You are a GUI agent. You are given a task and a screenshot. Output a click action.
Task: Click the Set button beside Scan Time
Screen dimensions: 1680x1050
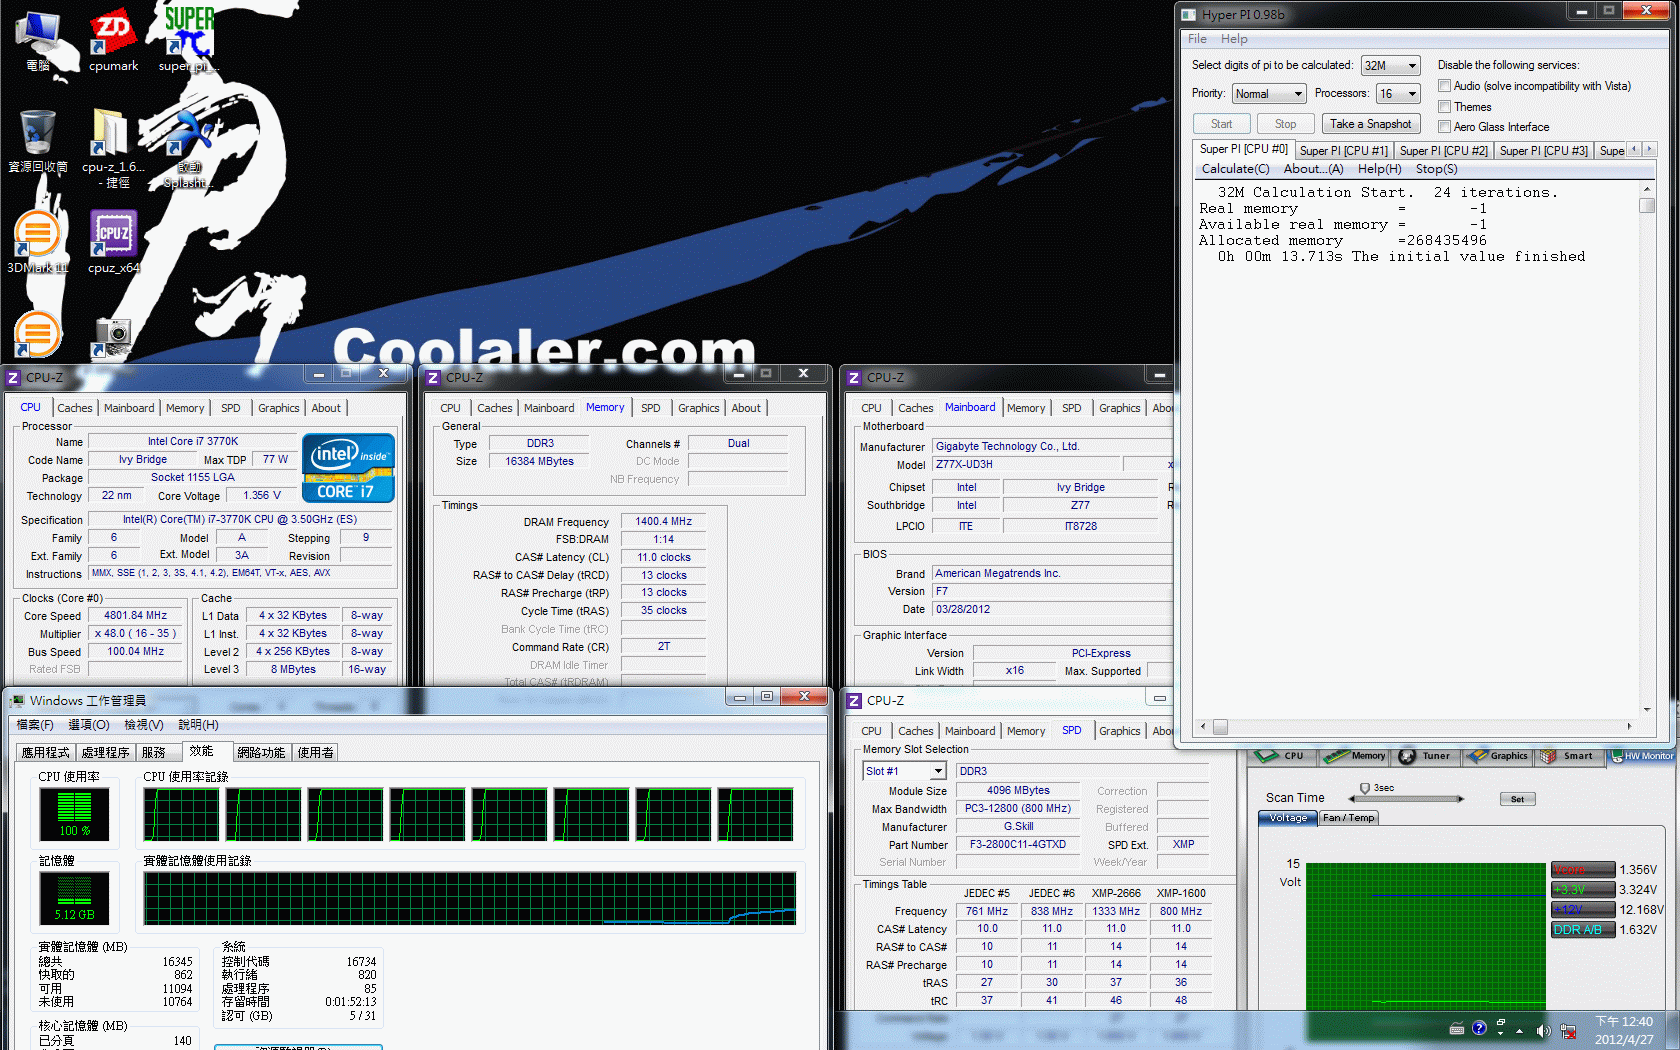click(x=1517, y=799)
